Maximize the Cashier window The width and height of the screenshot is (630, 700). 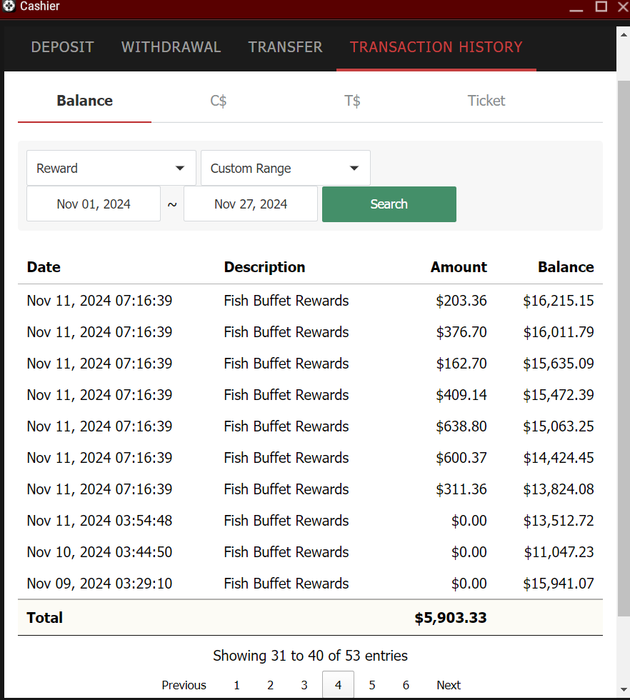[601, 6]
